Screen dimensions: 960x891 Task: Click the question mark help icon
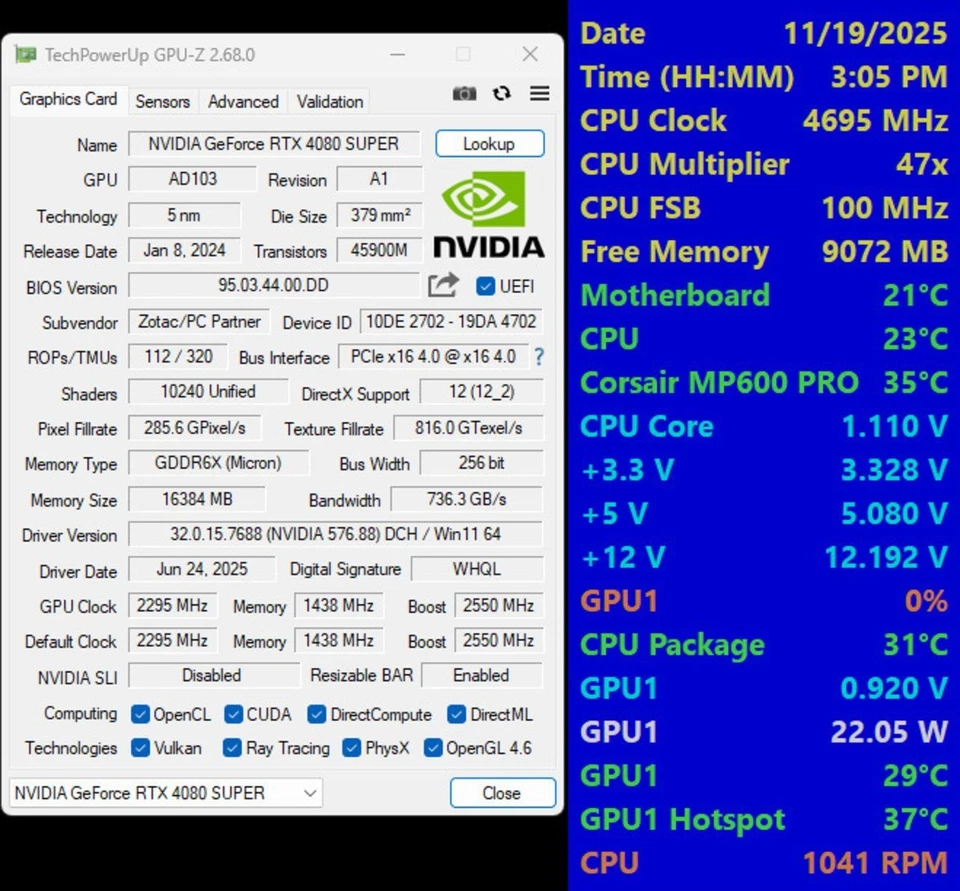pyautogui.click(x=539, y=357)
